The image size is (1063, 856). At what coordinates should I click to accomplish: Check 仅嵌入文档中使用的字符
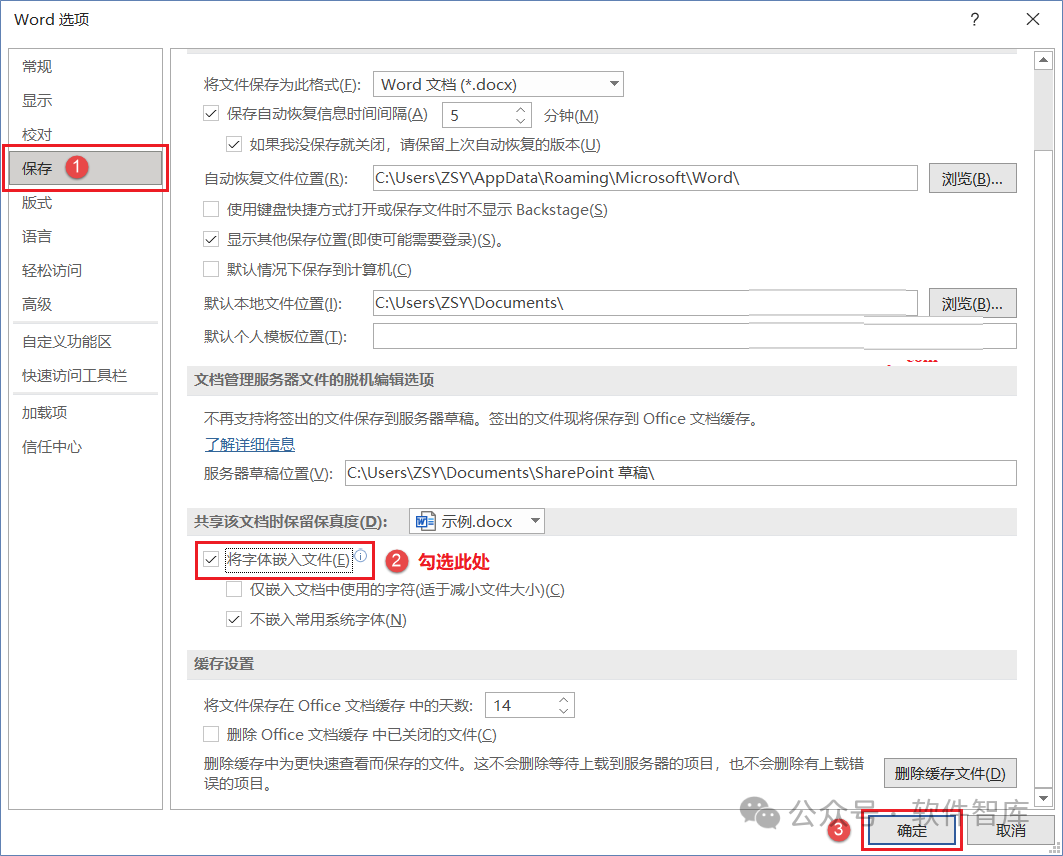[x=233, y=590]
